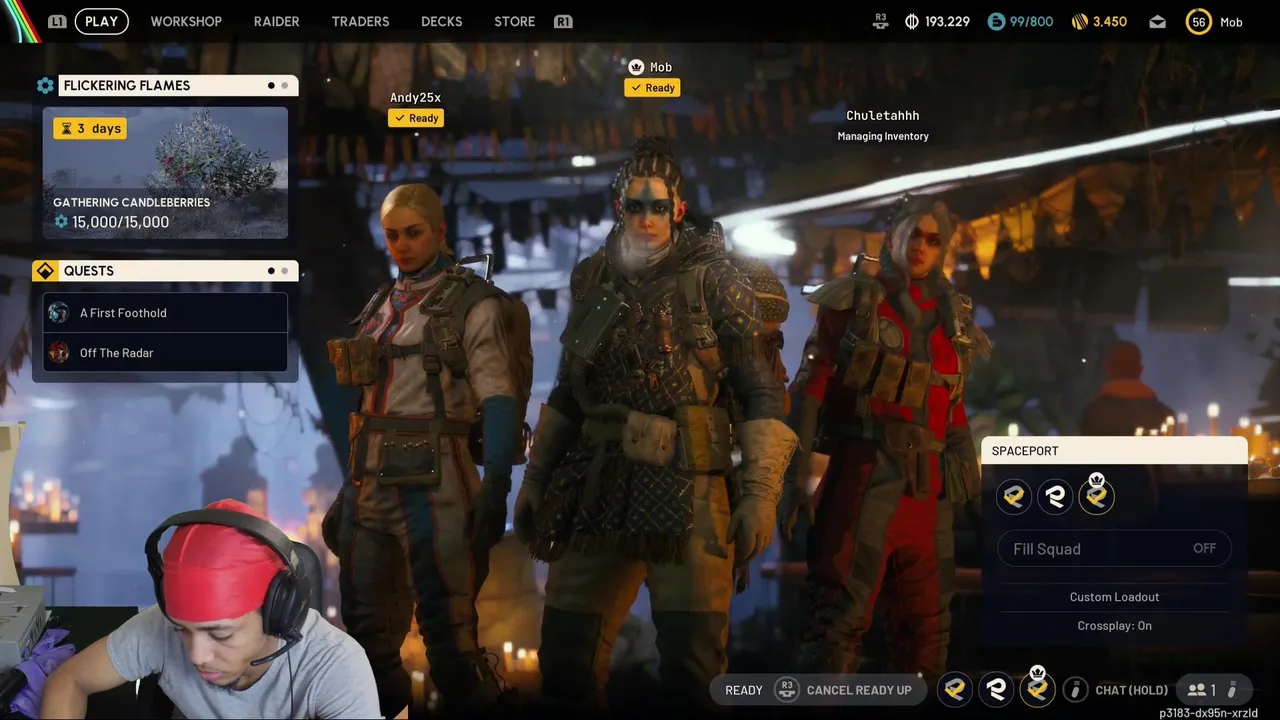1280x720 pixels.
Task: Click R3 icon beside Cancel Ready Up
Action: click(787, 690)
